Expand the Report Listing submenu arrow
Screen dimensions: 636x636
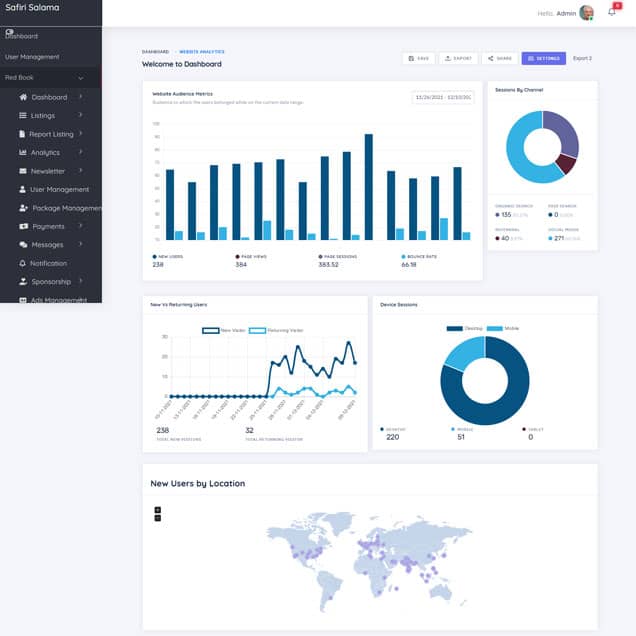coord(81,133)
